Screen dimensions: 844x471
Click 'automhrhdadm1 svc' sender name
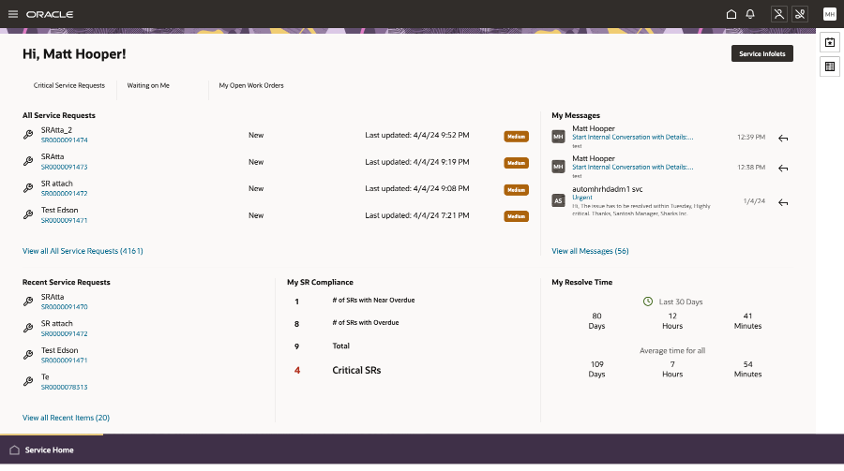click(607, 189)
